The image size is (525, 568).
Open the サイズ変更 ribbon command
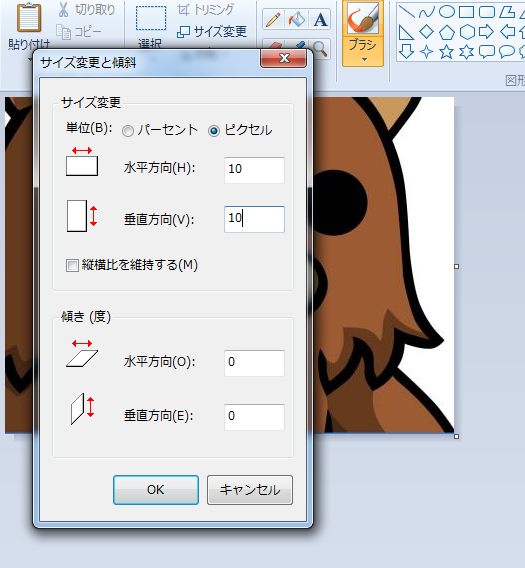212,32
